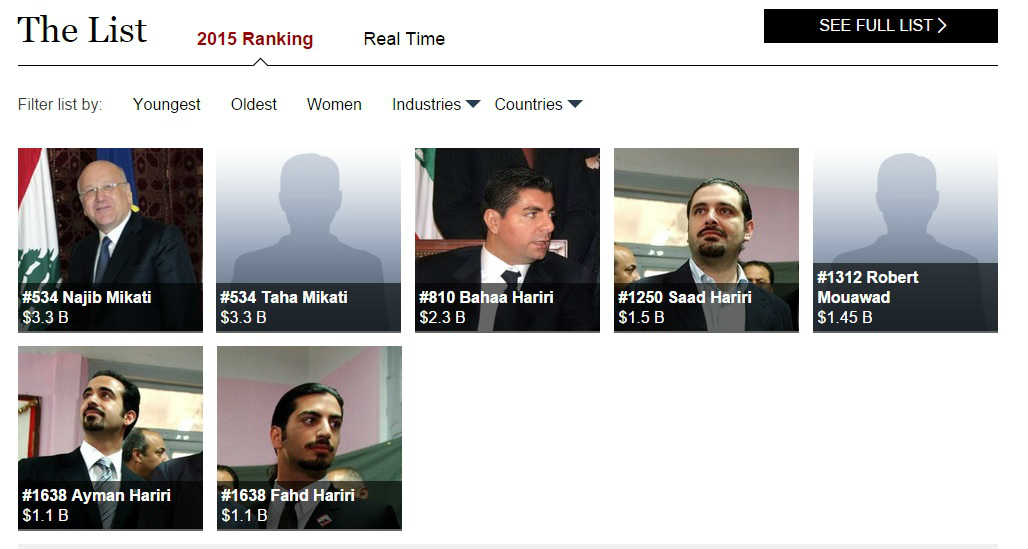Open Taha Mikati's placeholder silhouette card

pyautogui.click(x=309, y=240)
